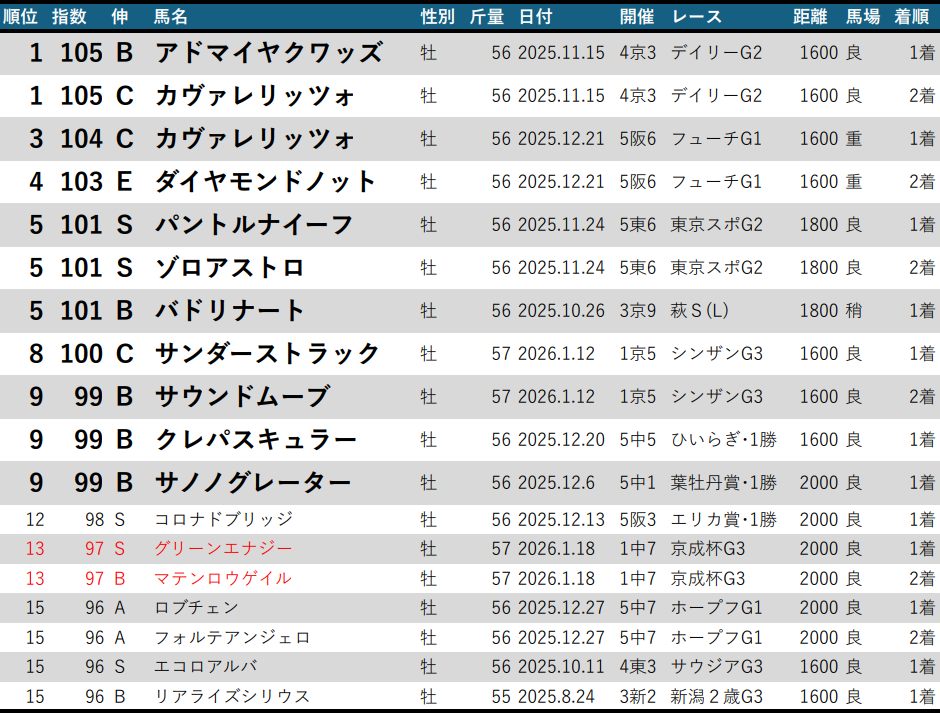Viewport: 940px width, 713px height.
Task: Select horse ダイヤモンドノット
Action: (265, 182)
